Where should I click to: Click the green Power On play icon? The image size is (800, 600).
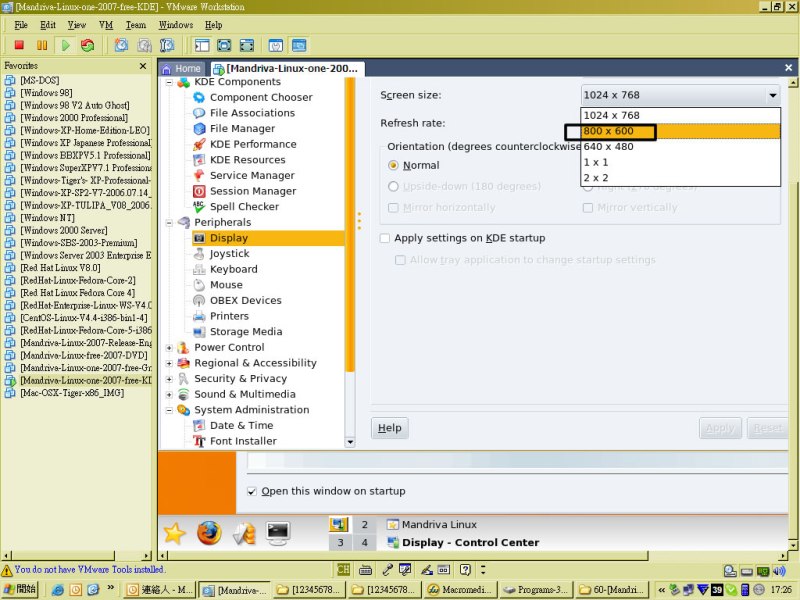65,45
